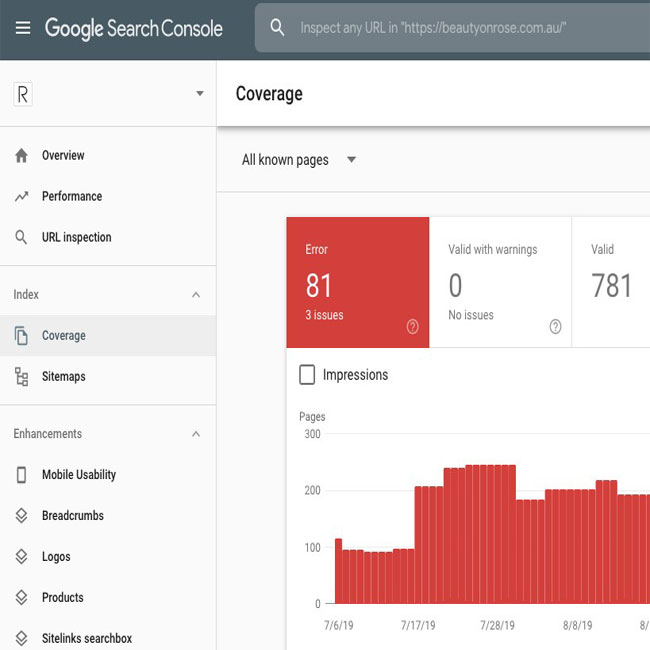
Task: Click help icon on Error card
Action: pos(413,327)
